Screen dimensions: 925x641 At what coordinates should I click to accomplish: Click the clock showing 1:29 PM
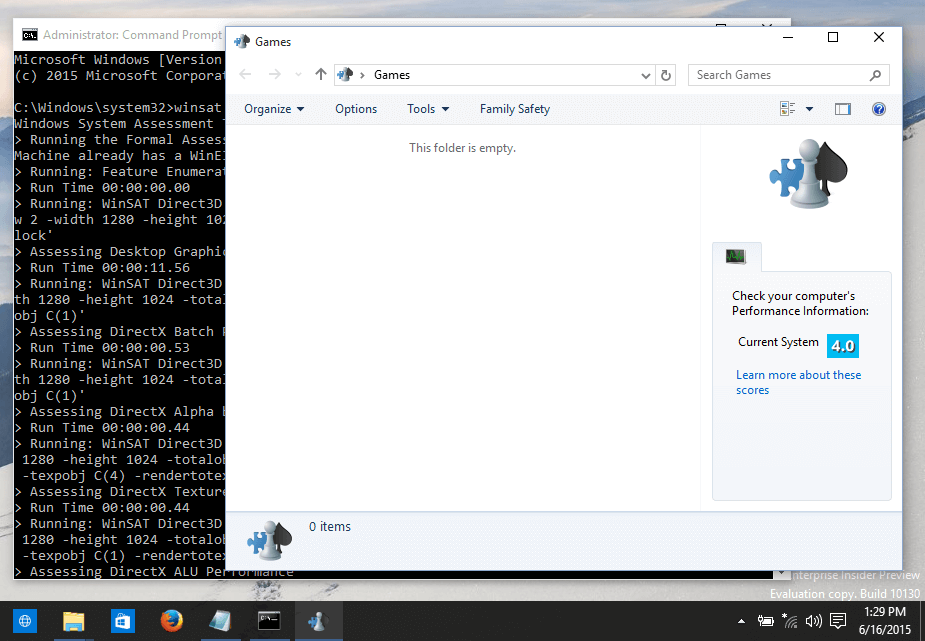point(884,612)
